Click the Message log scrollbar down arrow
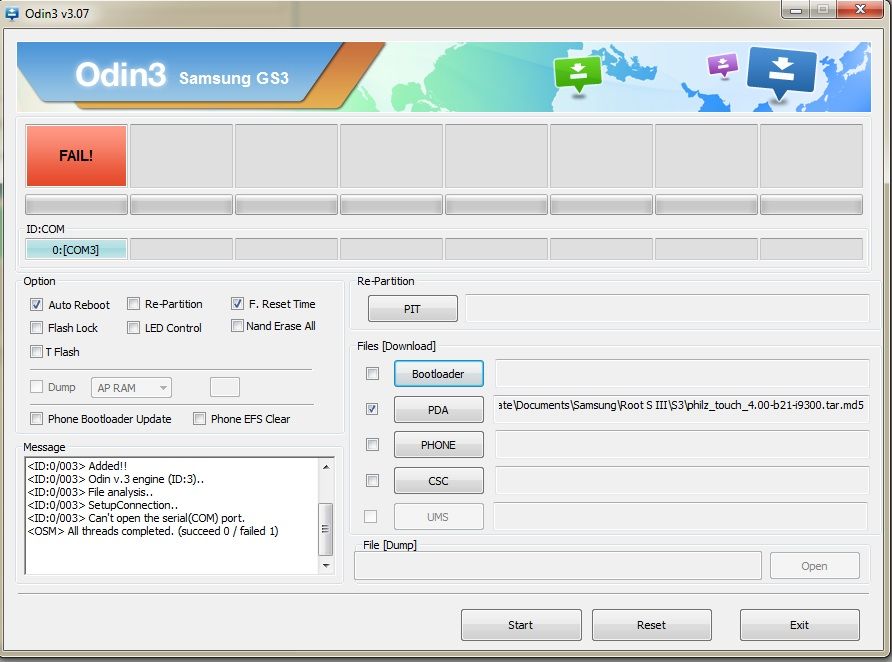 [326, 565]
